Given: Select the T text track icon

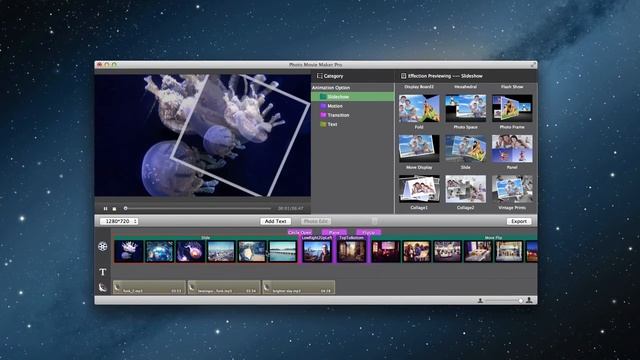Looking at the screenshot, I should click(103, 272).
